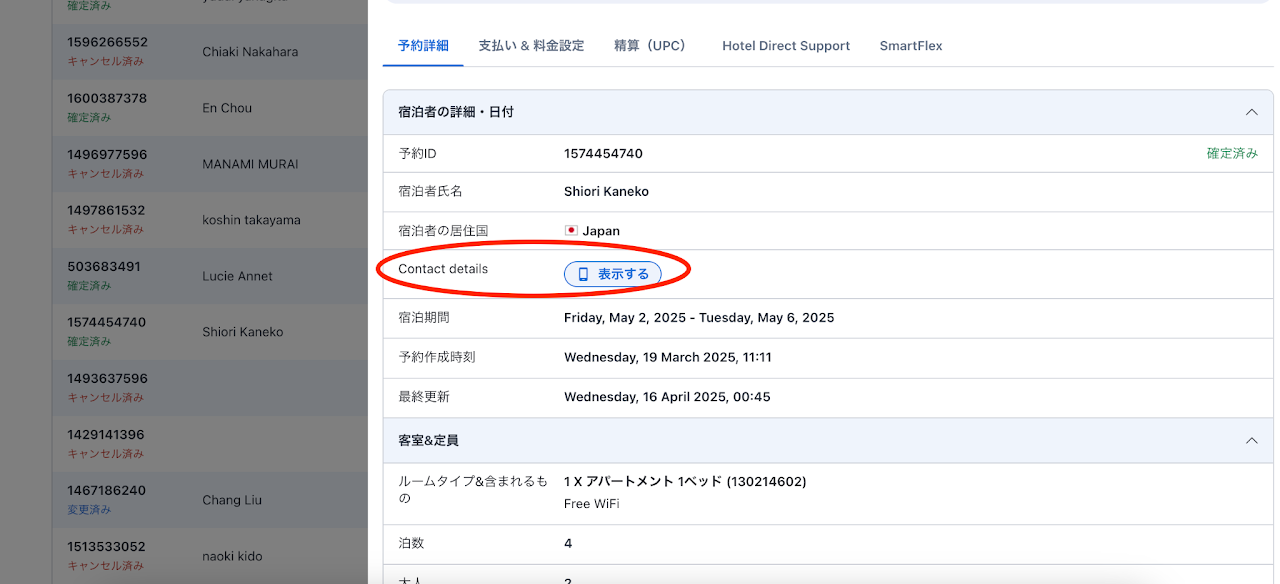Select MANAMI MURAI's cancelled booking

[250, 164]
